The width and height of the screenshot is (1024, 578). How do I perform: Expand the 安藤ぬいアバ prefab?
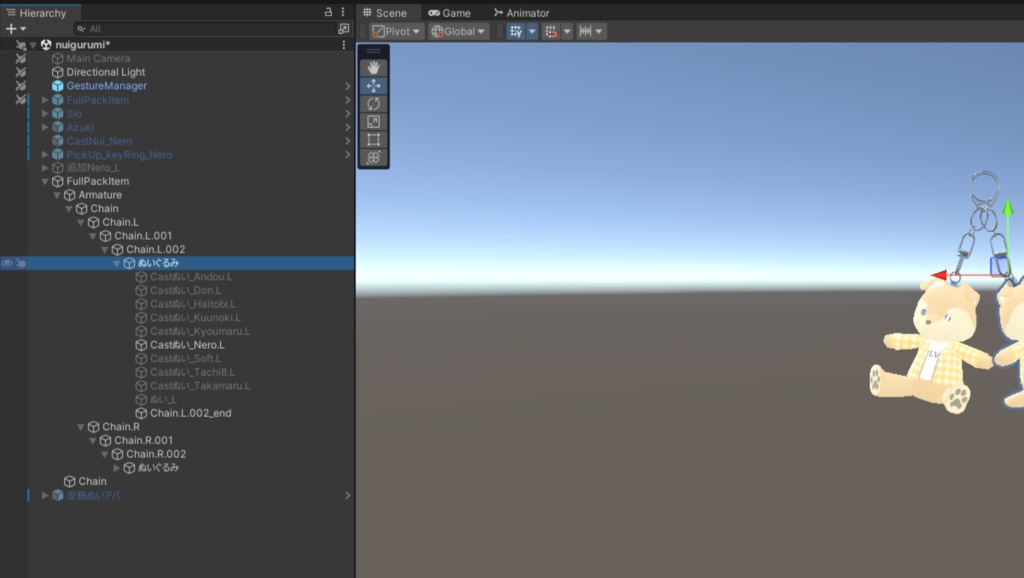point(45,496)
